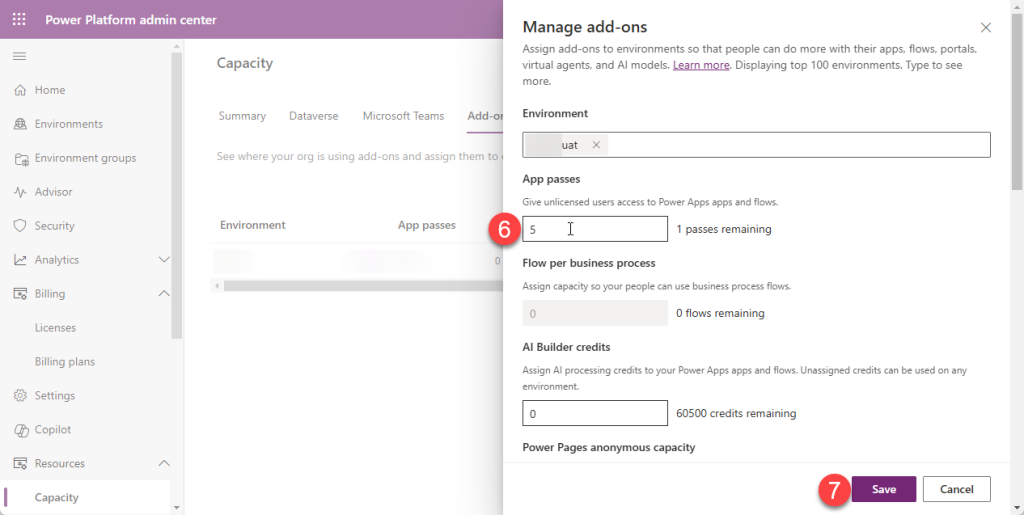
Task: Click the Copilot icon in sidebar
Action: tap(20, 429)
